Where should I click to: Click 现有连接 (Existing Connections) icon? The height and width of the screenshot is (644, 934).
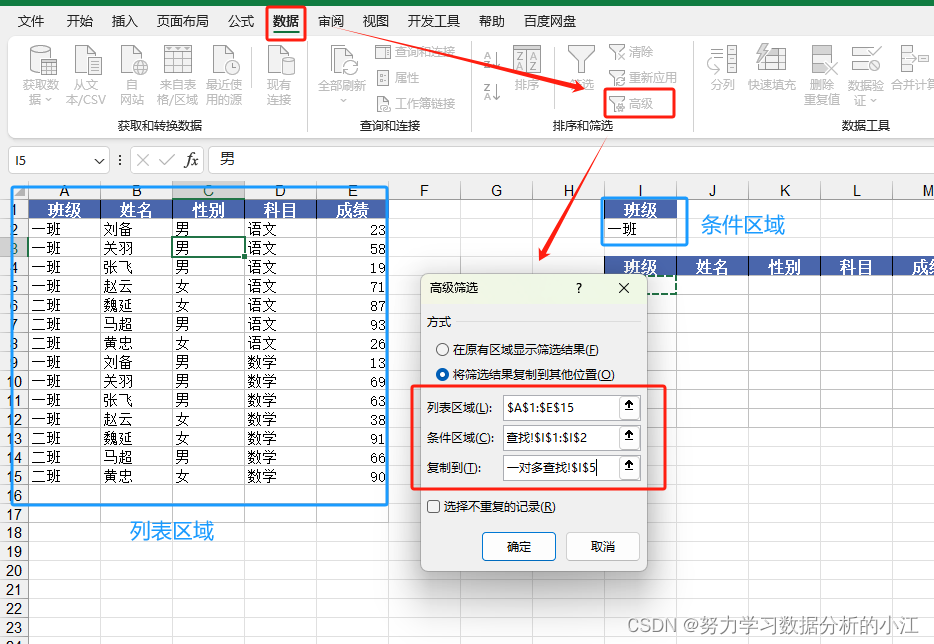[x=280, y=60]
